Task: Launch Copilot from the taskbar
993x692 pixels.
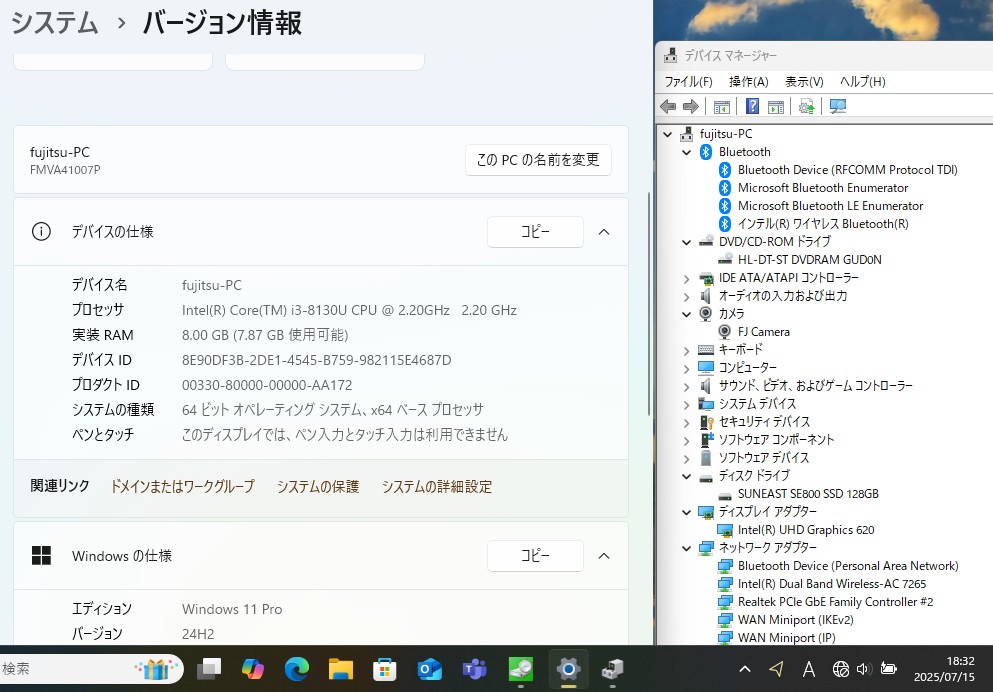Action: coord(253,669)
